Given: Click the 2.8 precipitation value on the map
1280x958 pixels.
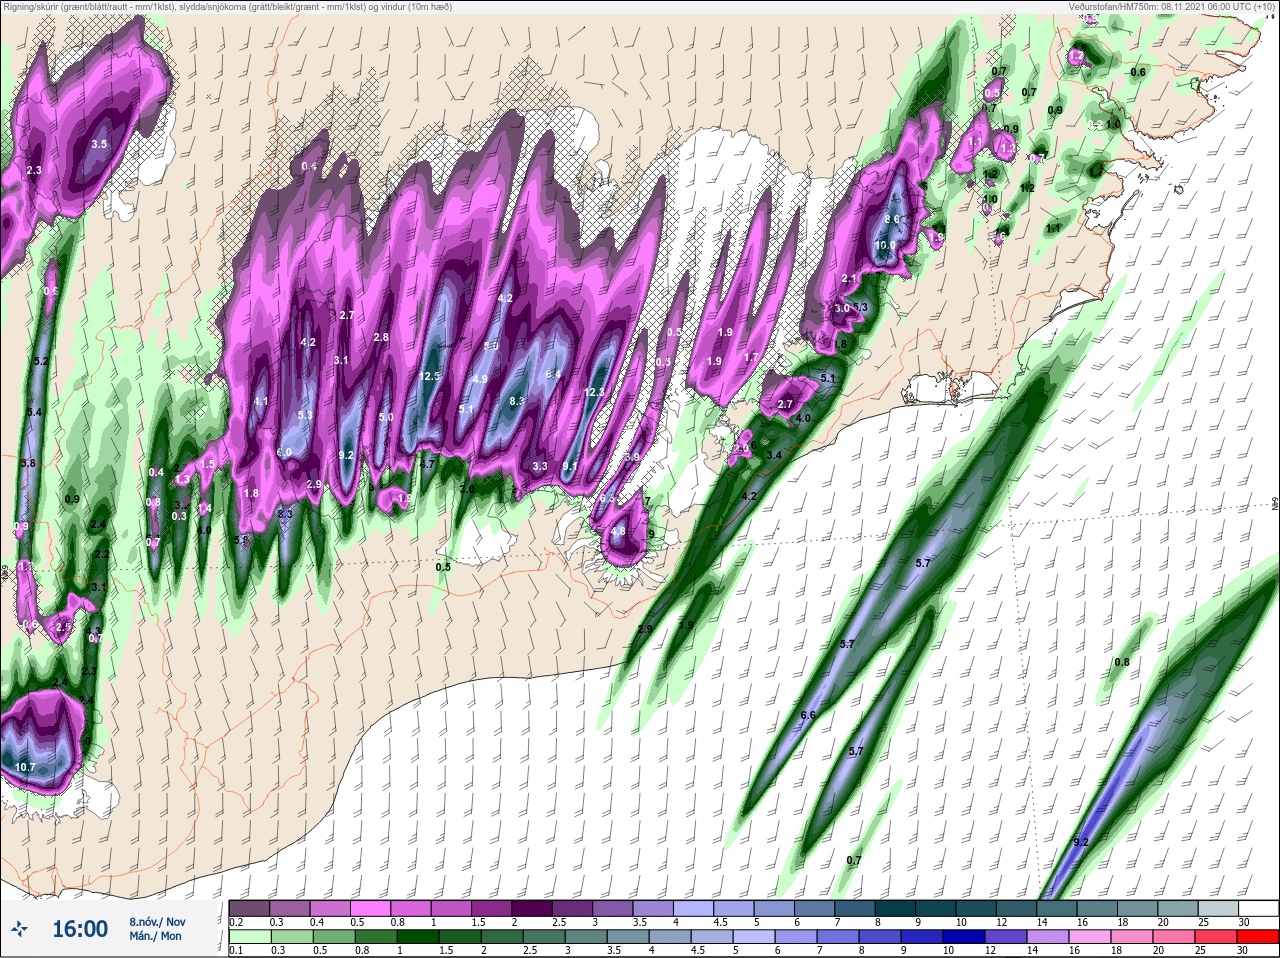Looking at the screenshot, I should click(x=381, y=338).
